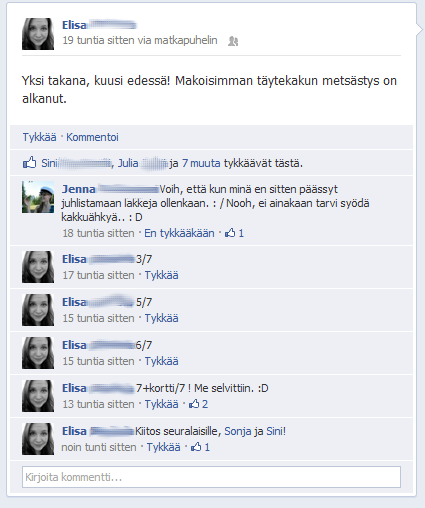Screen dimensions: 425x508
Task: Click the thumbs-up icon next to Sini's name
Action: [x=30, y=162]
